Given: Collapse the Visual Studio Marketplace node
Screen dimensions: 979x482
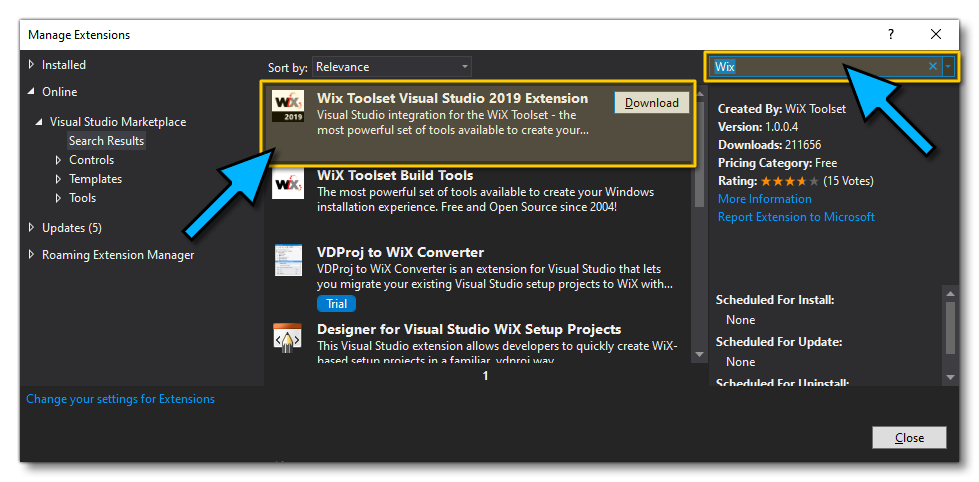Looking at the screenshot, I should tap(40, 122).
